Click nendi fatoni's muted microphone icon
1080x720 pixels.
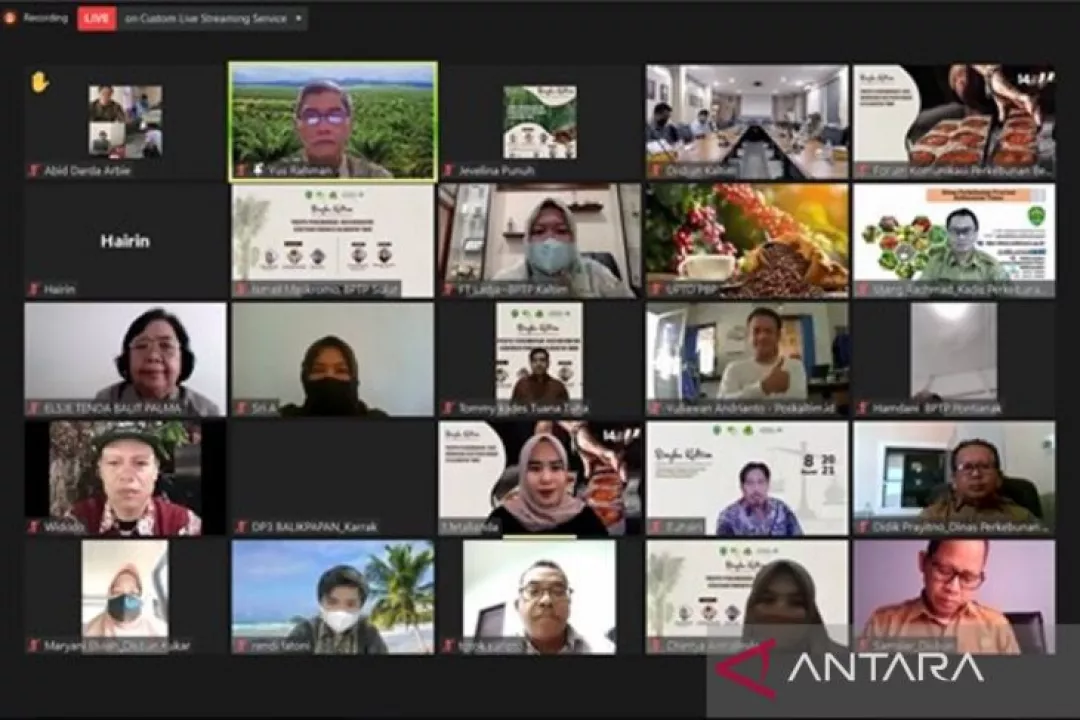point(241,646)
